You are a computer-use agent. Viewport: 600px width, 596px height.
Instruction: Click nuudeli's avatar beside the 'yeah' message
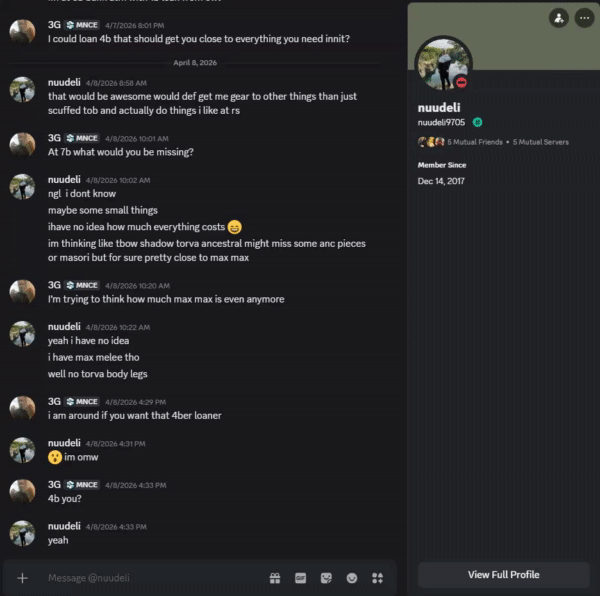[22, 533]
